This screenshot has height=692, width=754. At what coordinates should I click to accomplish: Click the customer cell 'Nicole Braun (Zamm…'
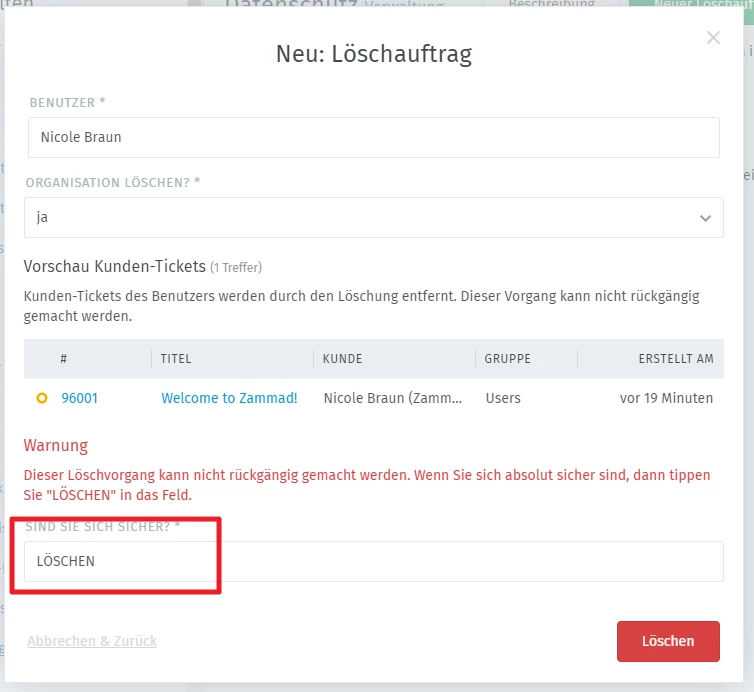coord(393,398)
